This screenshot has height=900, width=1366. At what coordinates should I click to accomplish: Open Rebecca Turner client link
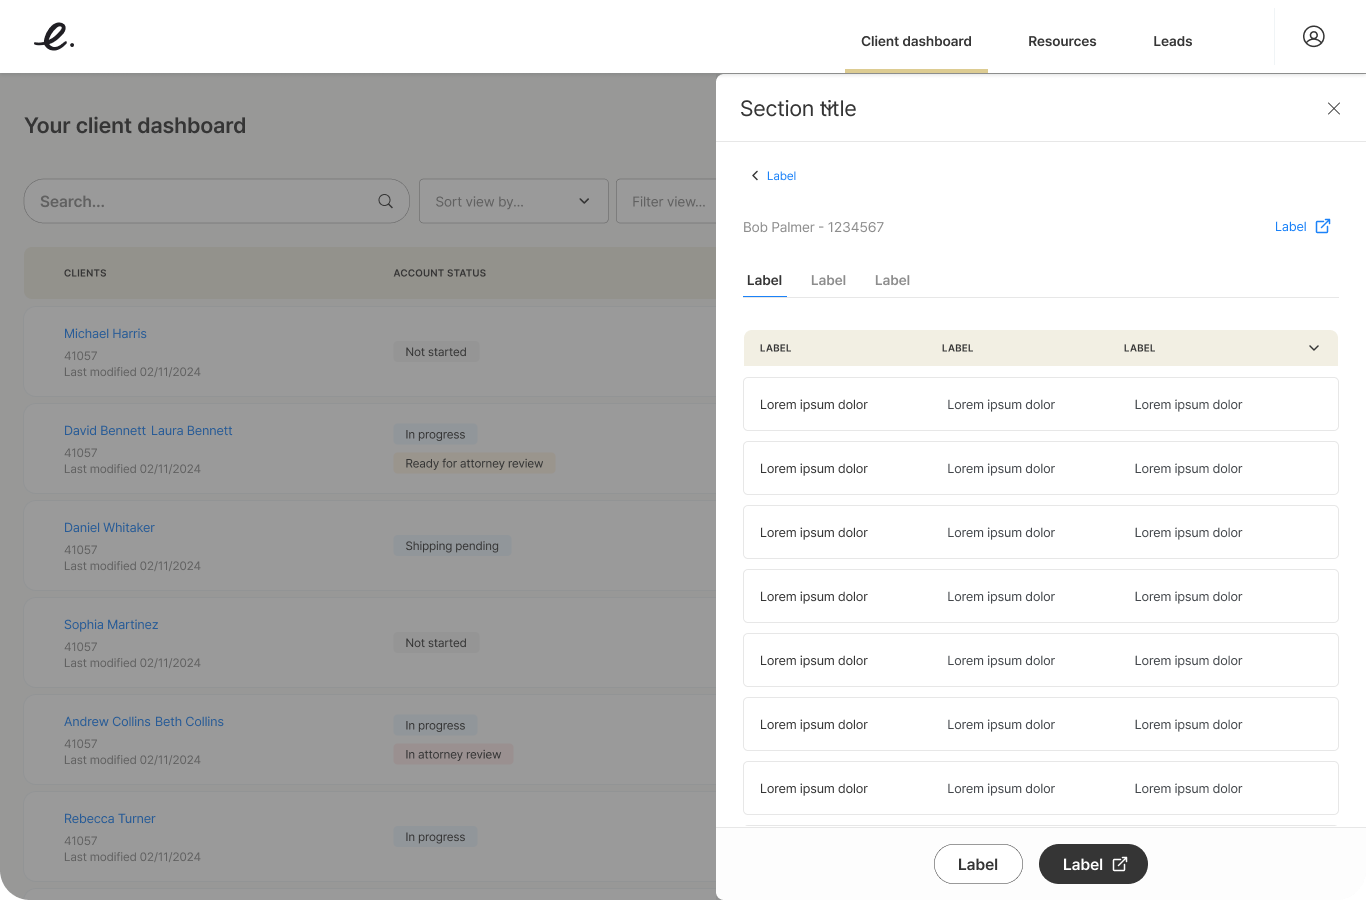(x=109, y=819)
